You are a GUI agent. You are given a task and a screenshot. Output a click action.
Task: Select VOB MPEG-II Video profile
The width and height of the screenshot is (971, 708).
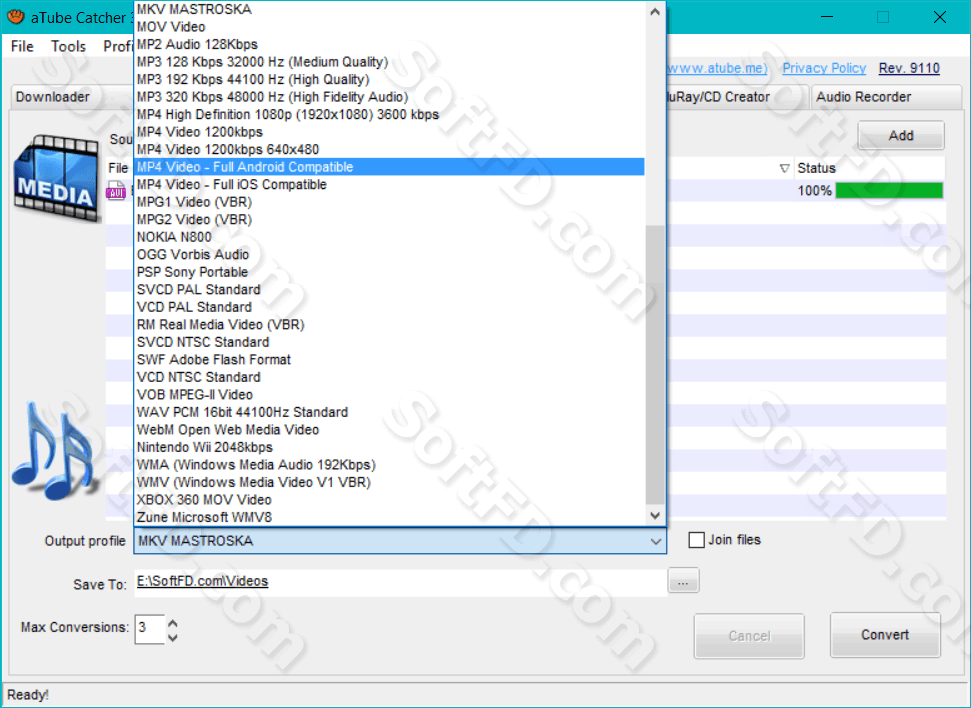[x=390, y=395]
